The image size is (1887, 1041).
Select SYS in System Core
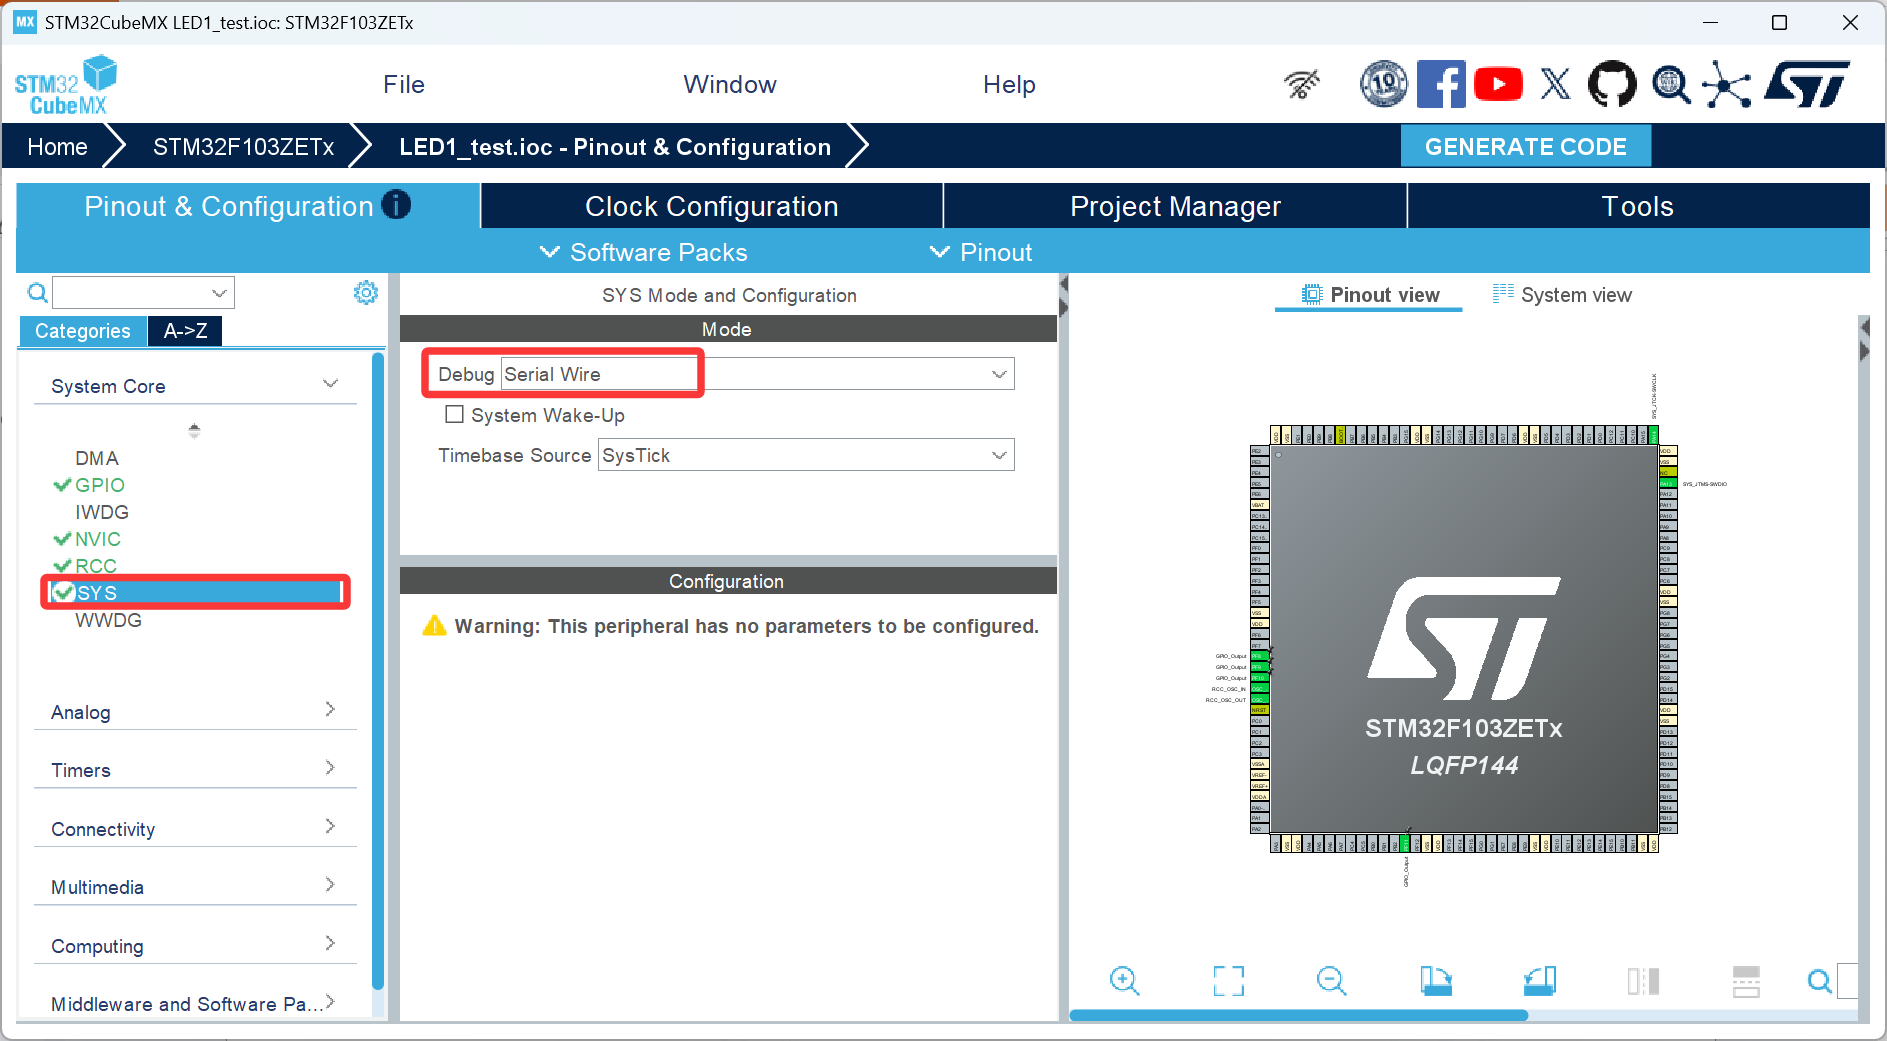coord(195,593)
